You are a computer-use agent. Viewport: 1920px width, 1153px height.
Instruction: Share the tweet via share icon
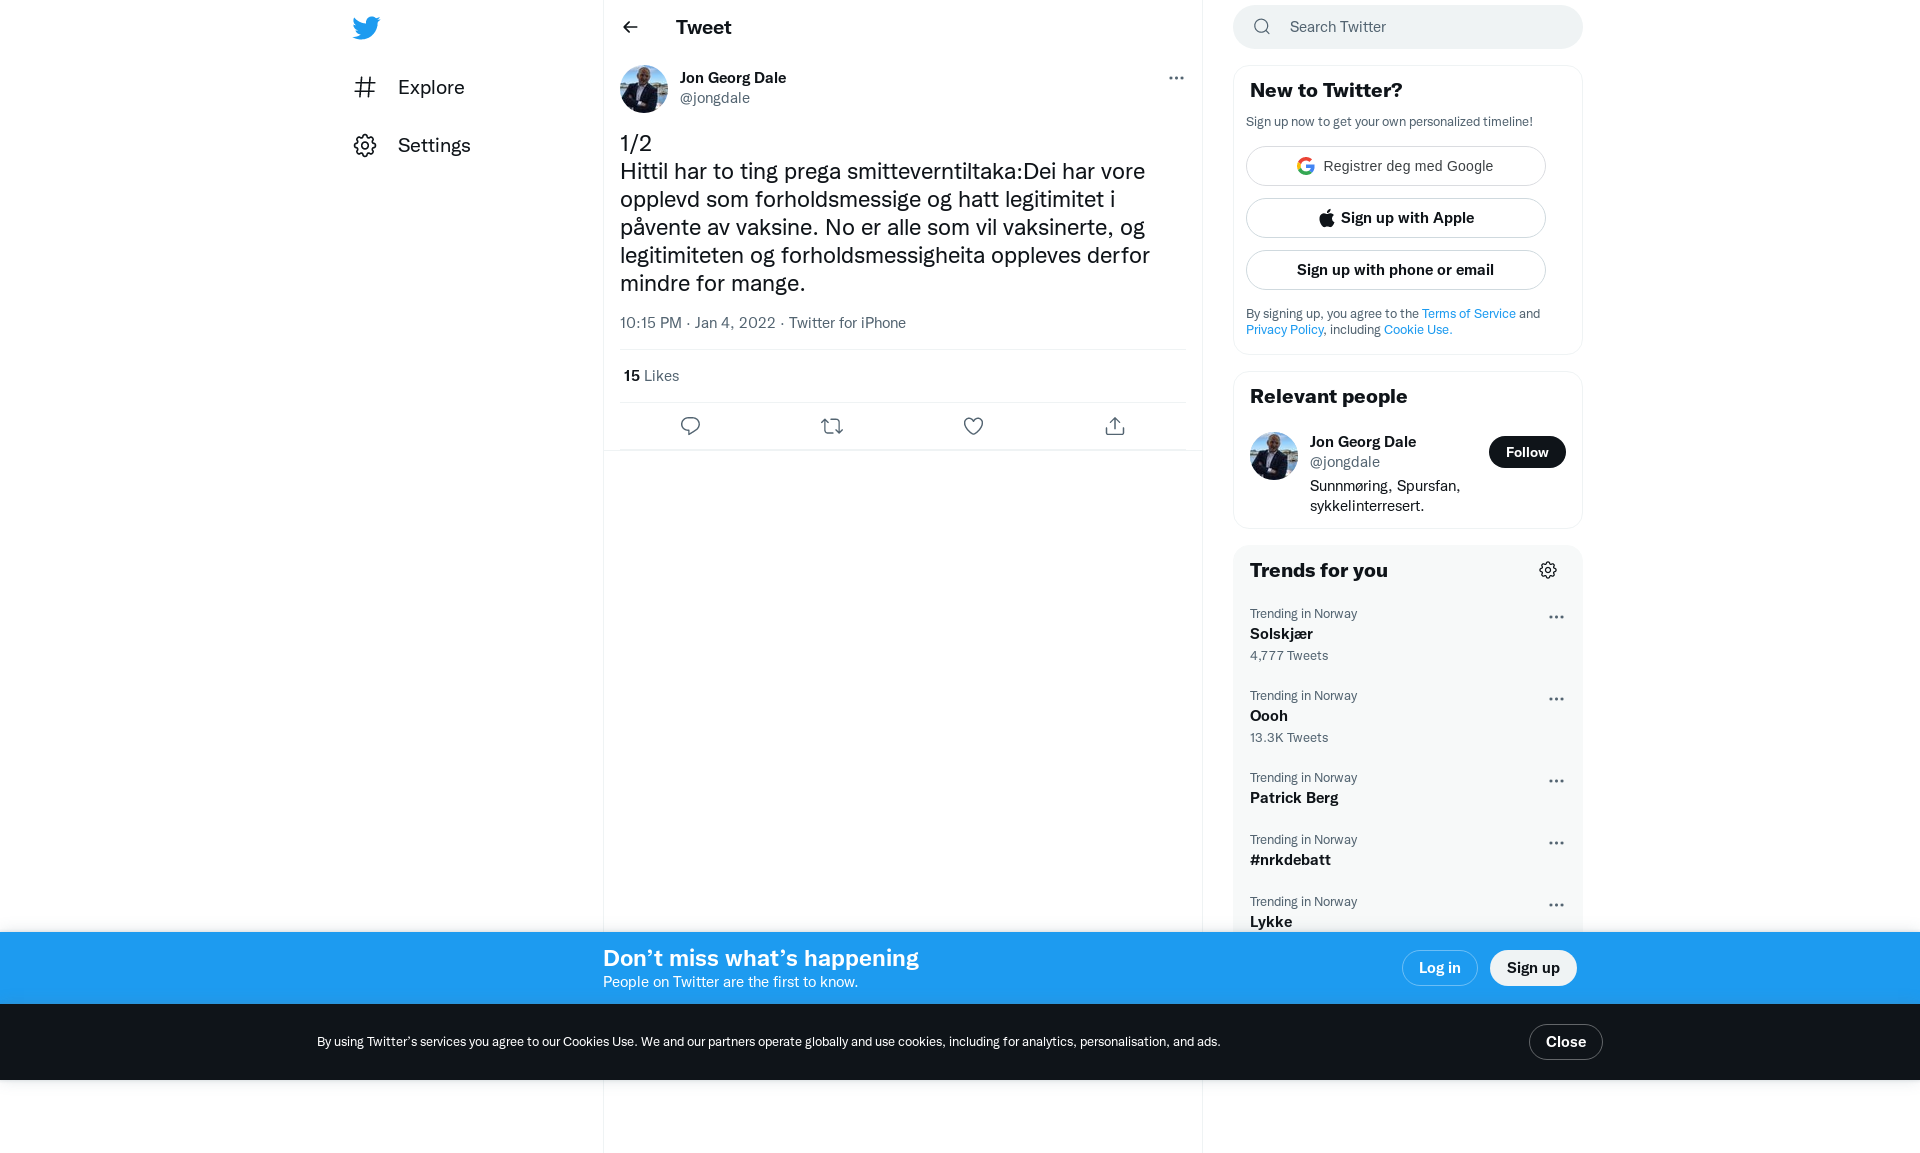click(1115, 426)
